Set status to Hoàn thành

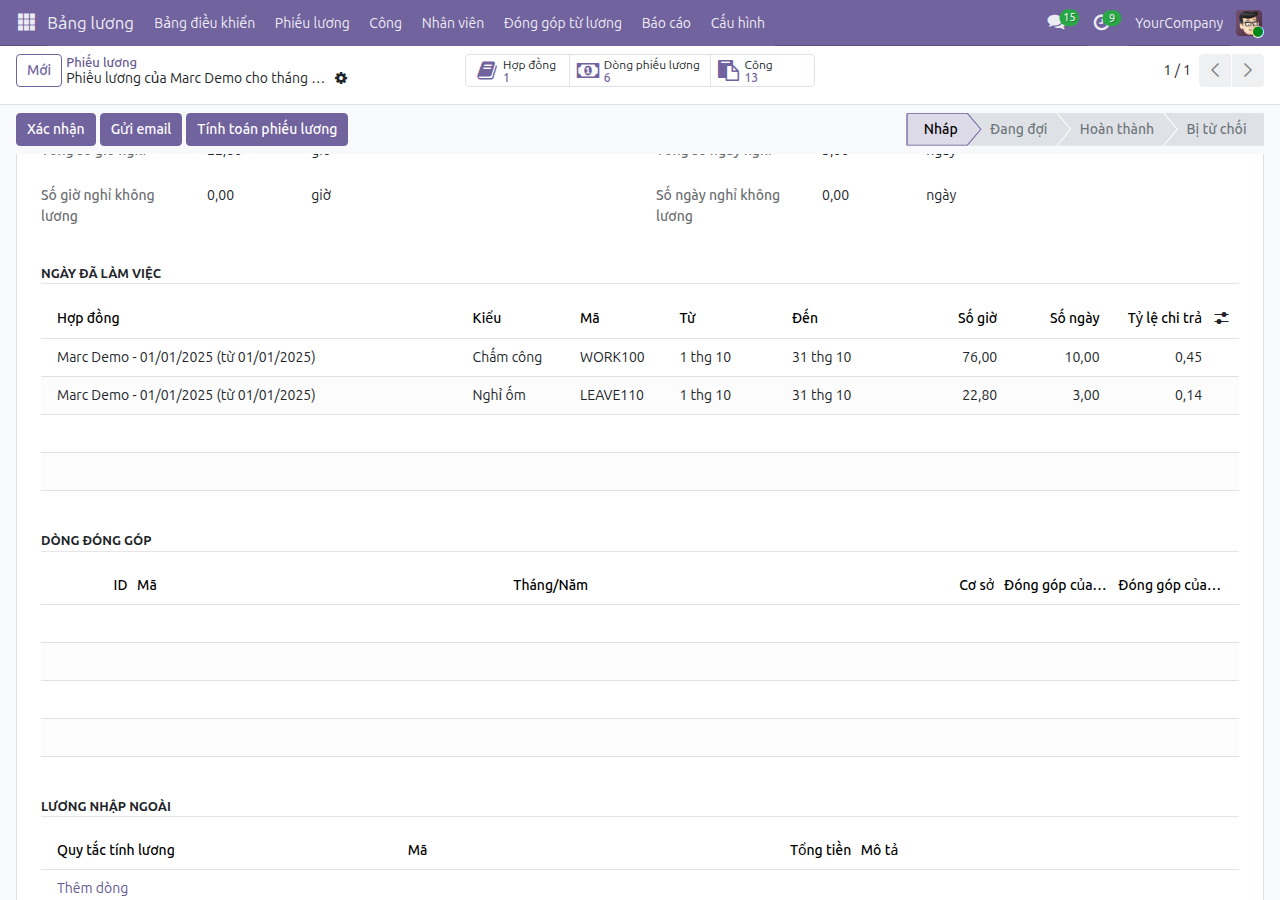pyautogui.click(x=1116, y=129)
